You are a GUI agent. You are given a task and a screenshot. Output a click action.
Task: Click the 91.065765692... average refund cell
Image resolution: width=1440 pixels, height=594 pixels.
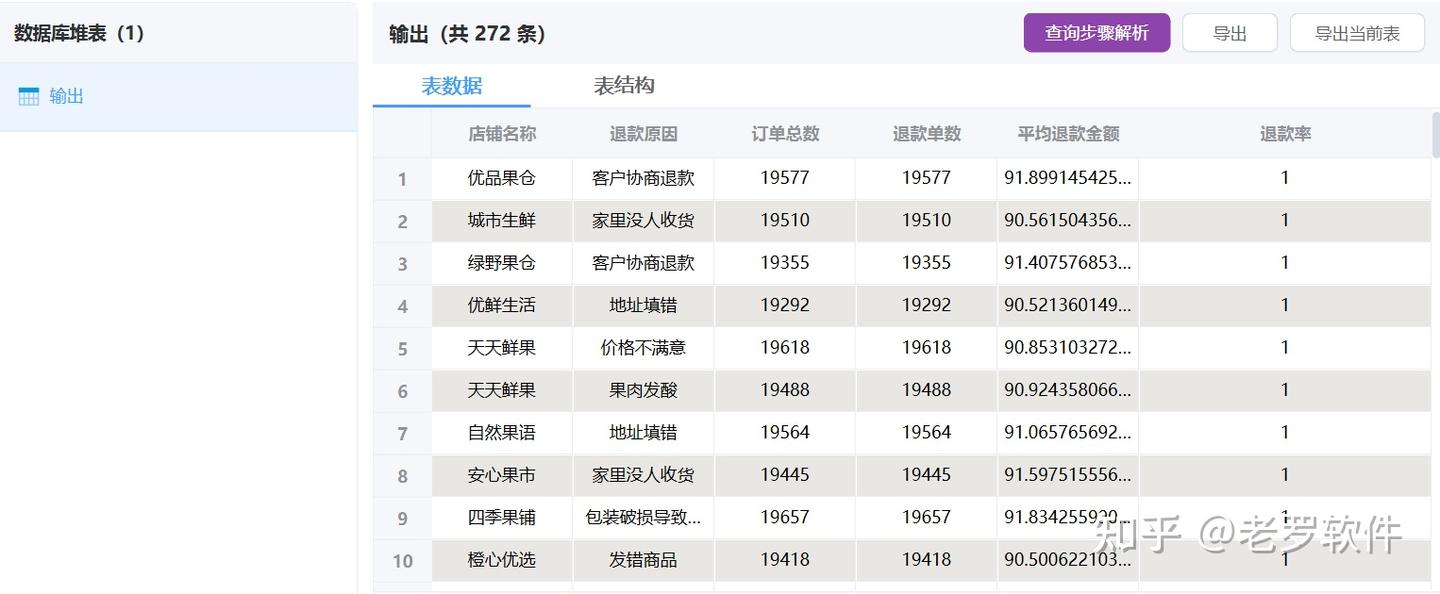click(1068, 433)
